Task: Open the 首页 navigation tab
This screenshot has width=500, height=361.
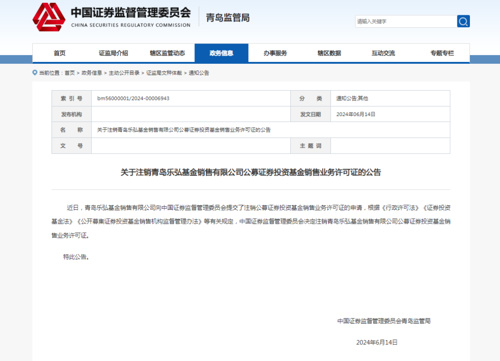Action: click(x=60, y=53)
